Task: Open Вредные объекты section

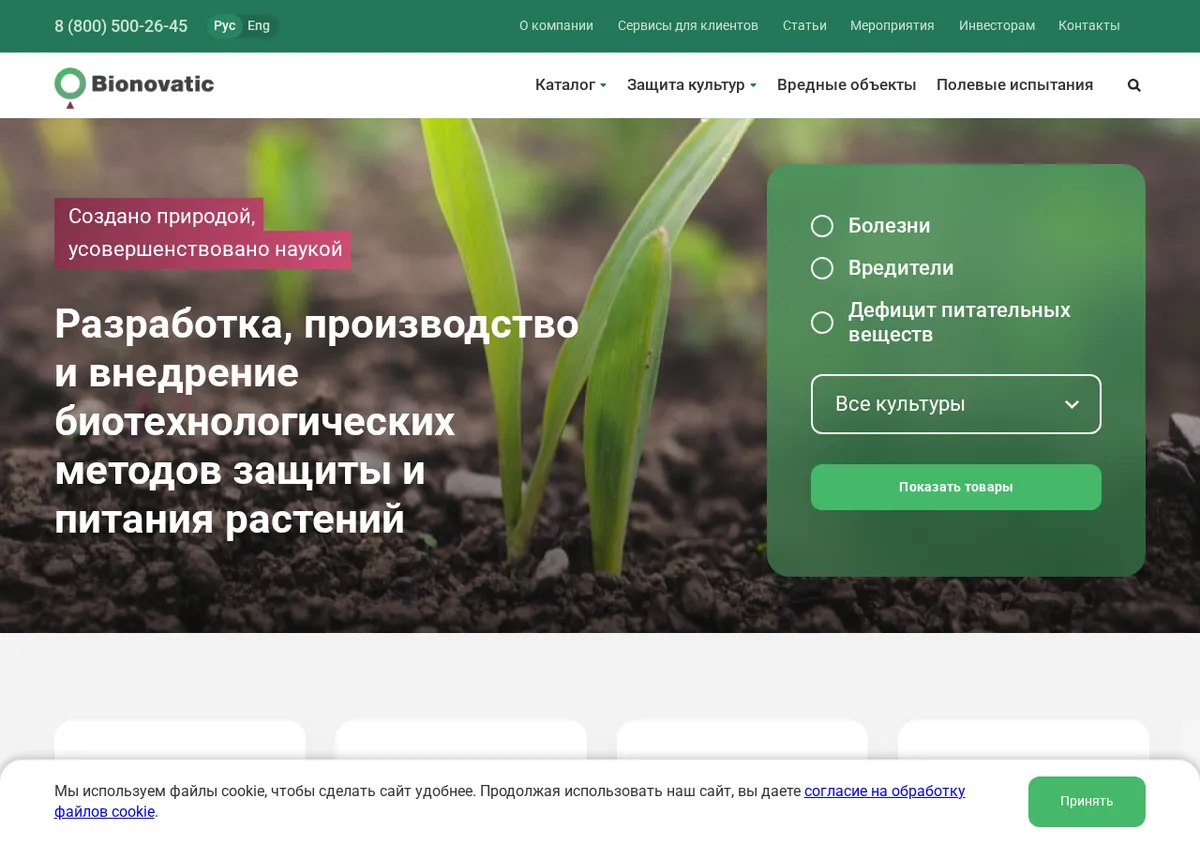Action: tap(847, 85)
